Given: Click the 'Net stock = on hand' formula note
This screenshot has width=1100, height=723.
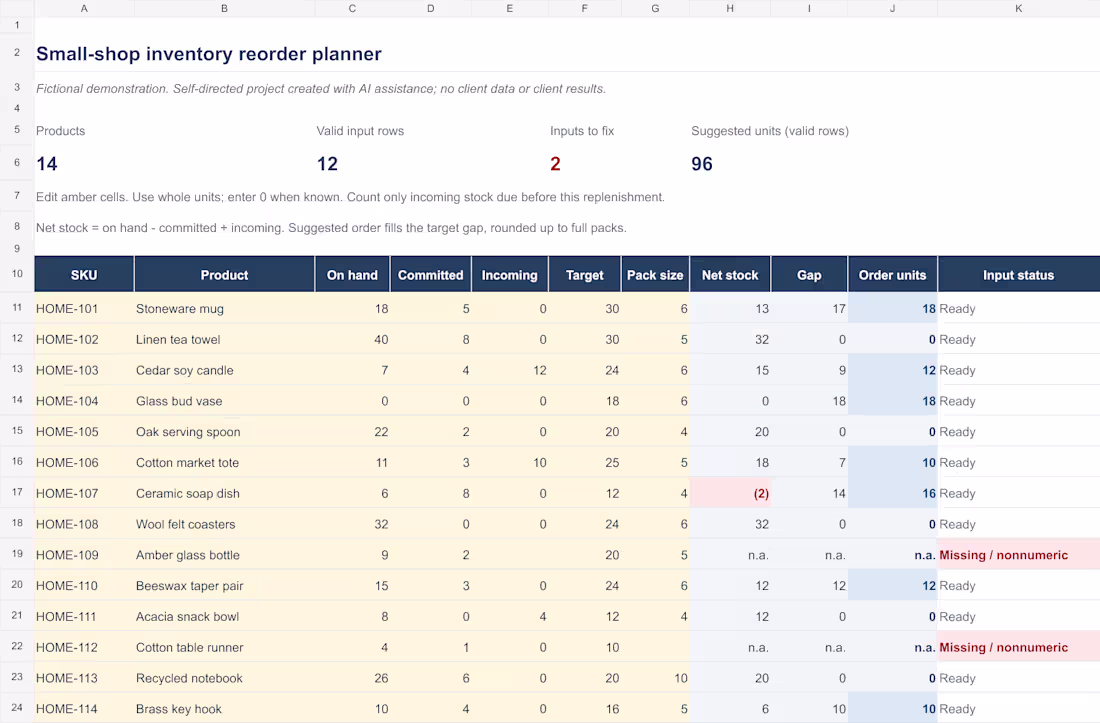Looking at the screenshot, I should coord(331,228).
